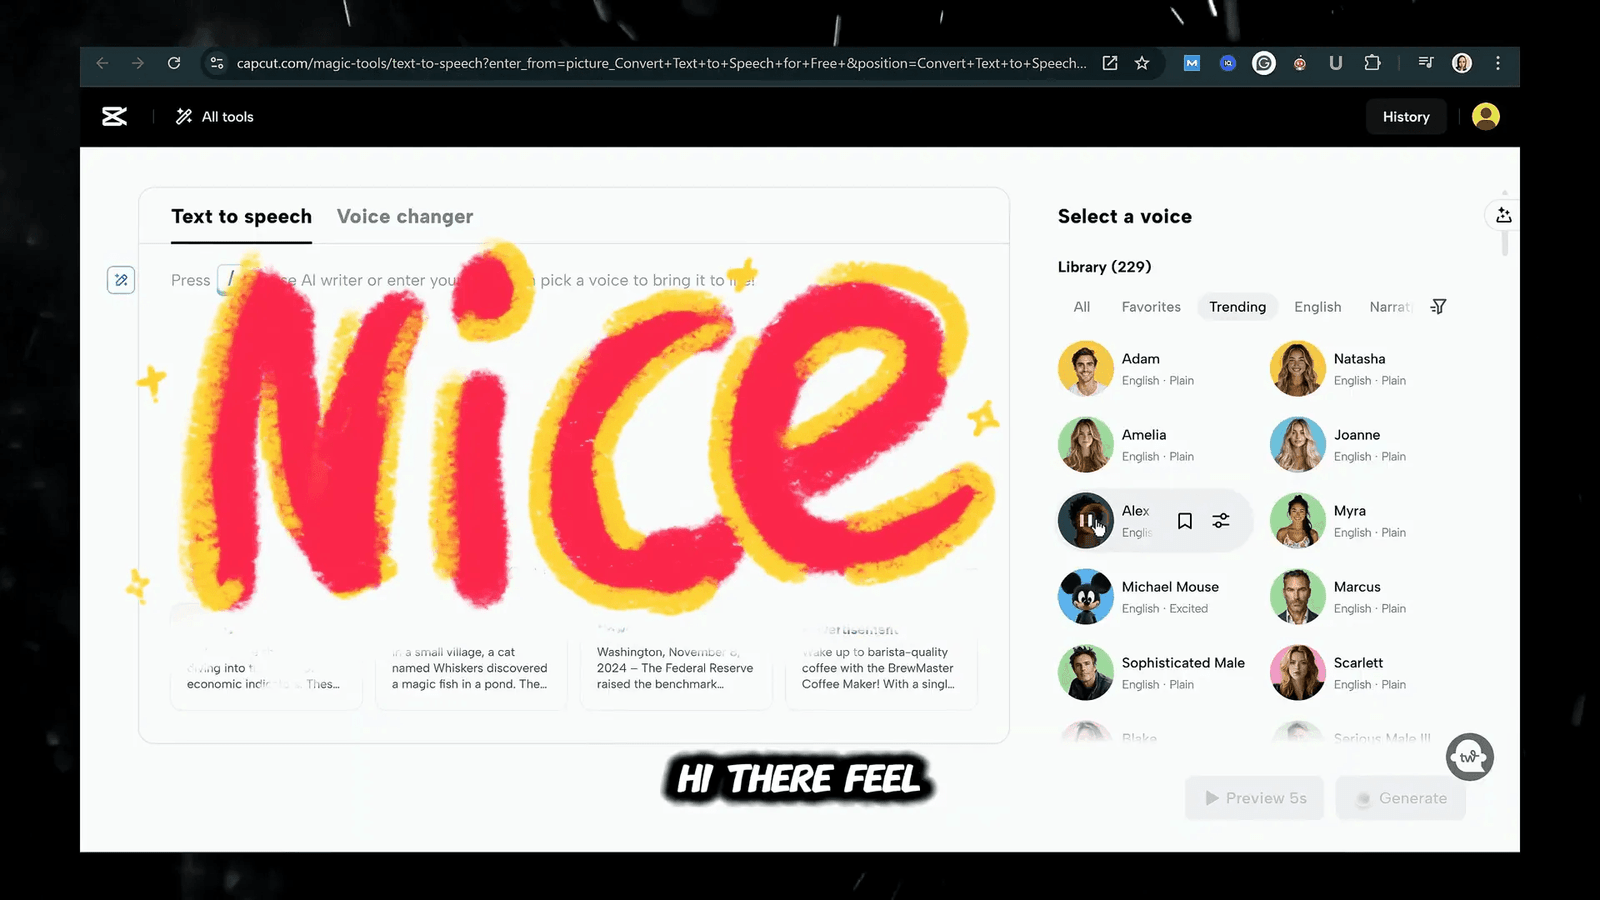
Task: Bookmark the Alex voice
Action: click(x=1185, y=521)
